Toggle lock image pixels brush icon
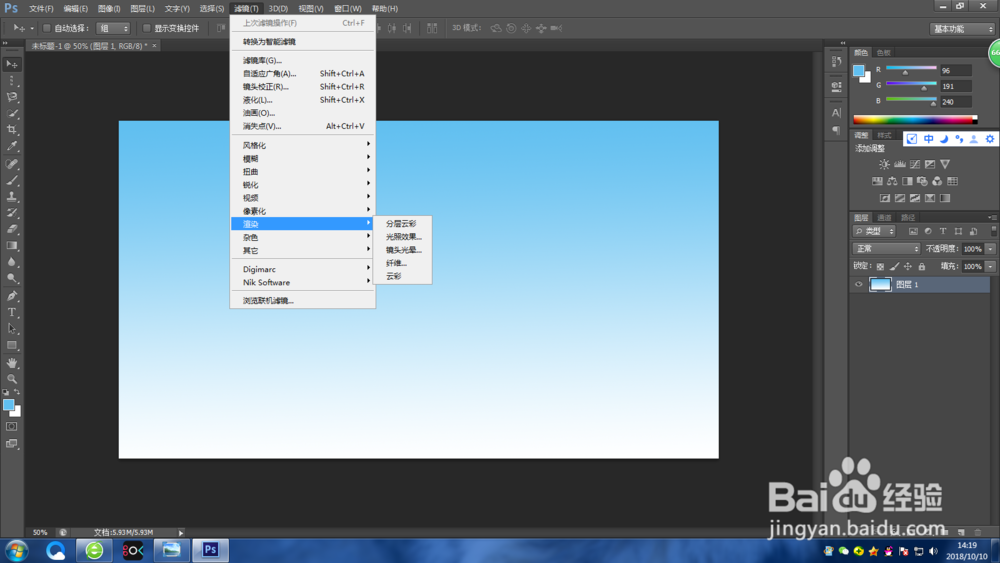This screenshot has width=1000, height=563. tap(894, 267)
